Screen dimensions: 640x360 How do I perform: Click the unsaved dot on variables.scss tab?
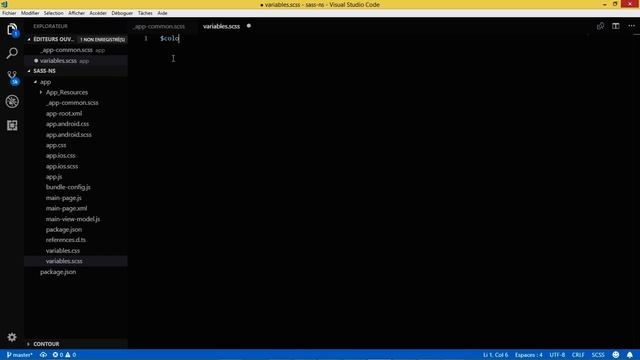pos(249,26)
